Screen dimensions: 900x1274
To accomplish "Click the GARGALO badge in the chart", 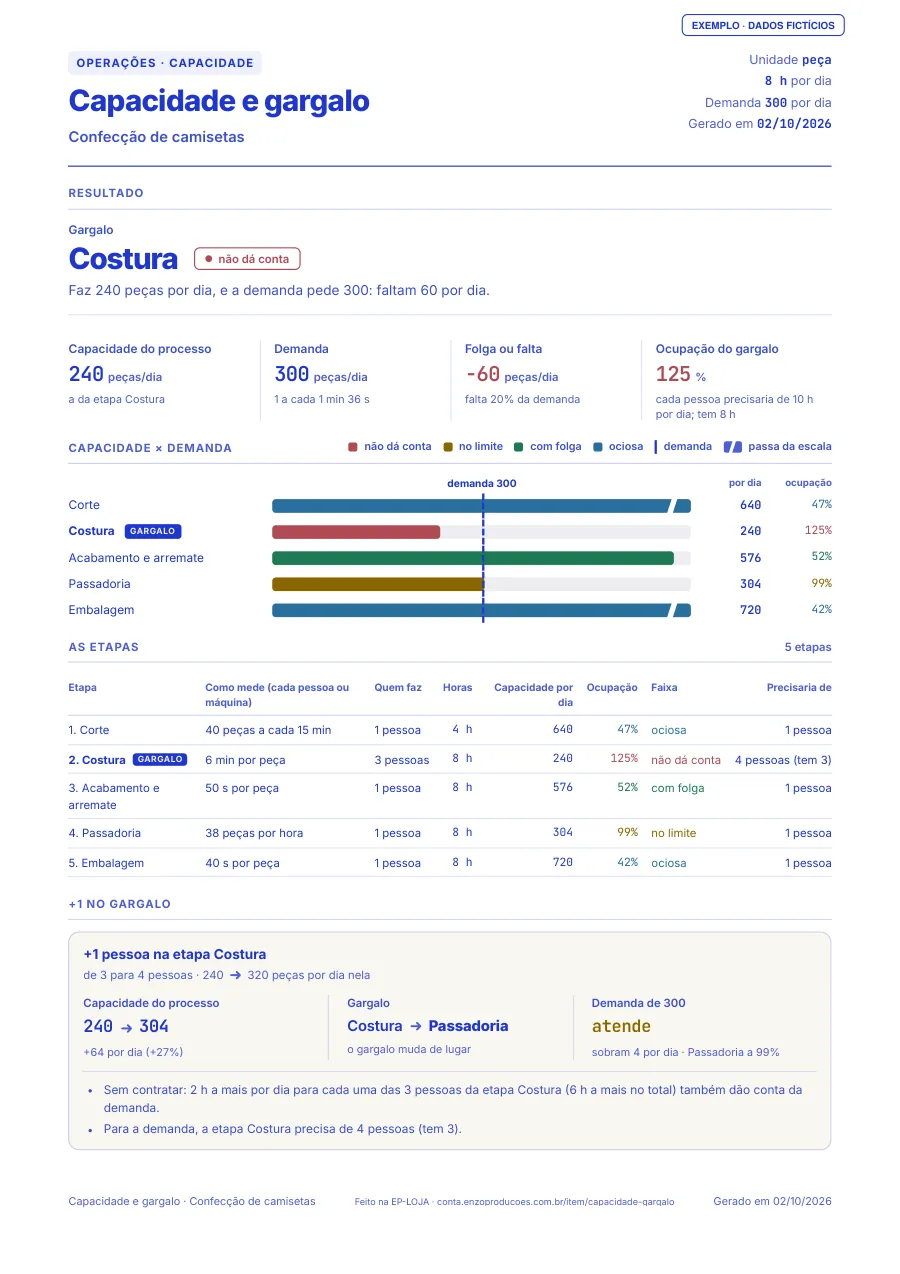I will (153, 531).
